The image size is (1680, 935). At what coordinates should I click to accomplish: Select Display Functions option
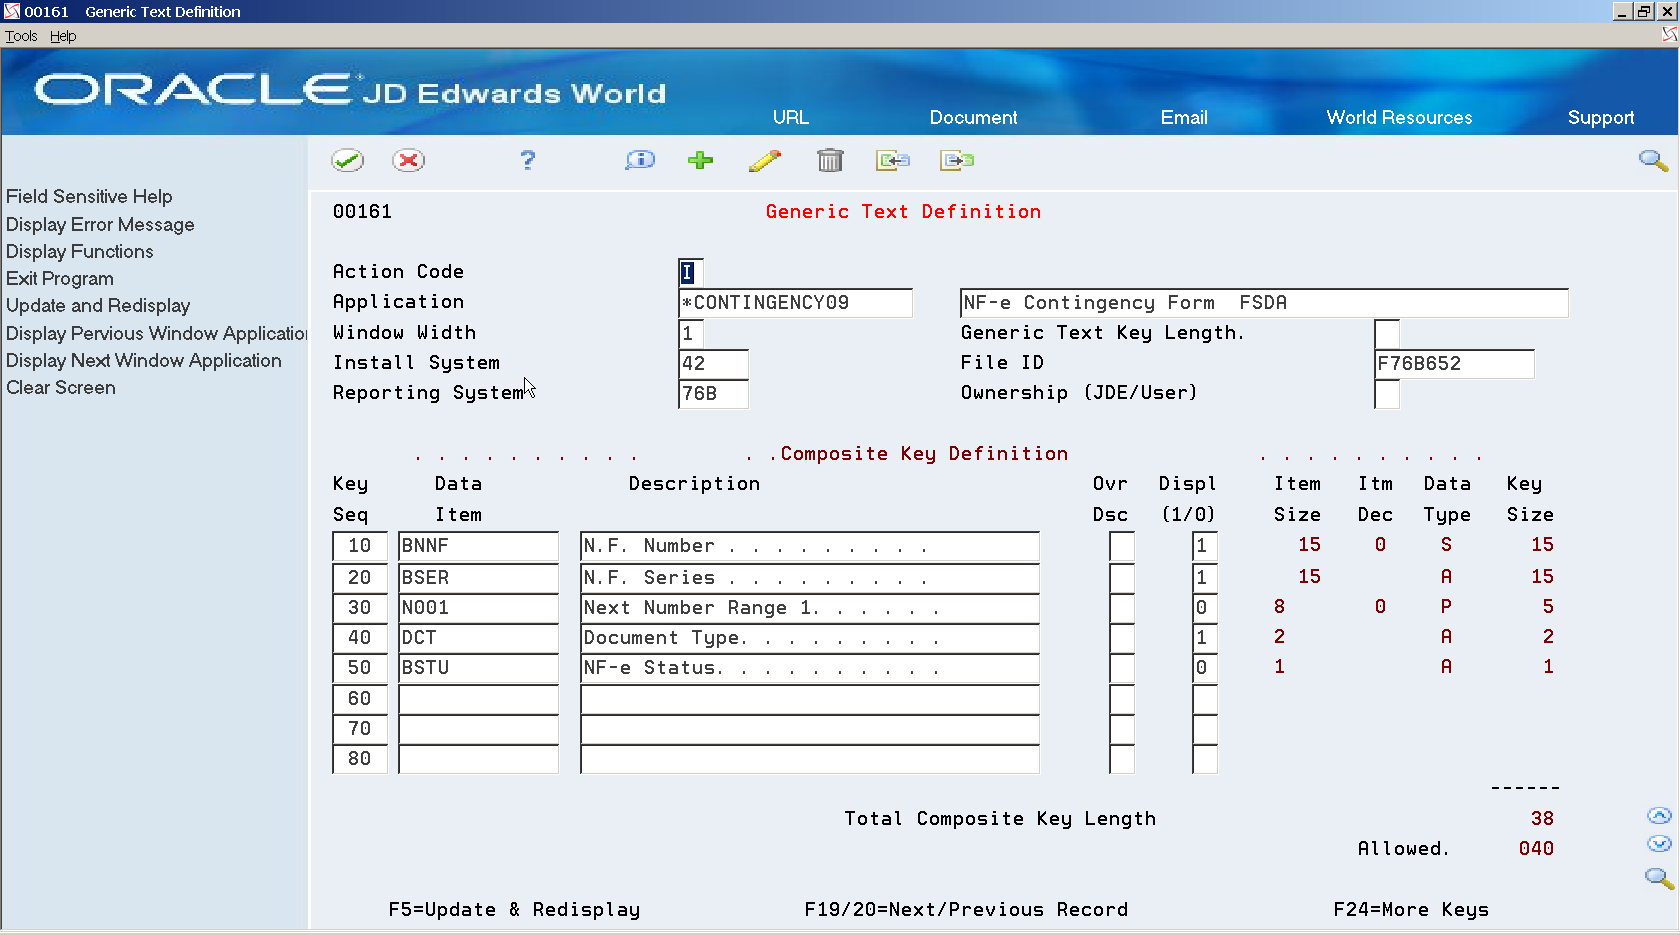tap(80, 251)
